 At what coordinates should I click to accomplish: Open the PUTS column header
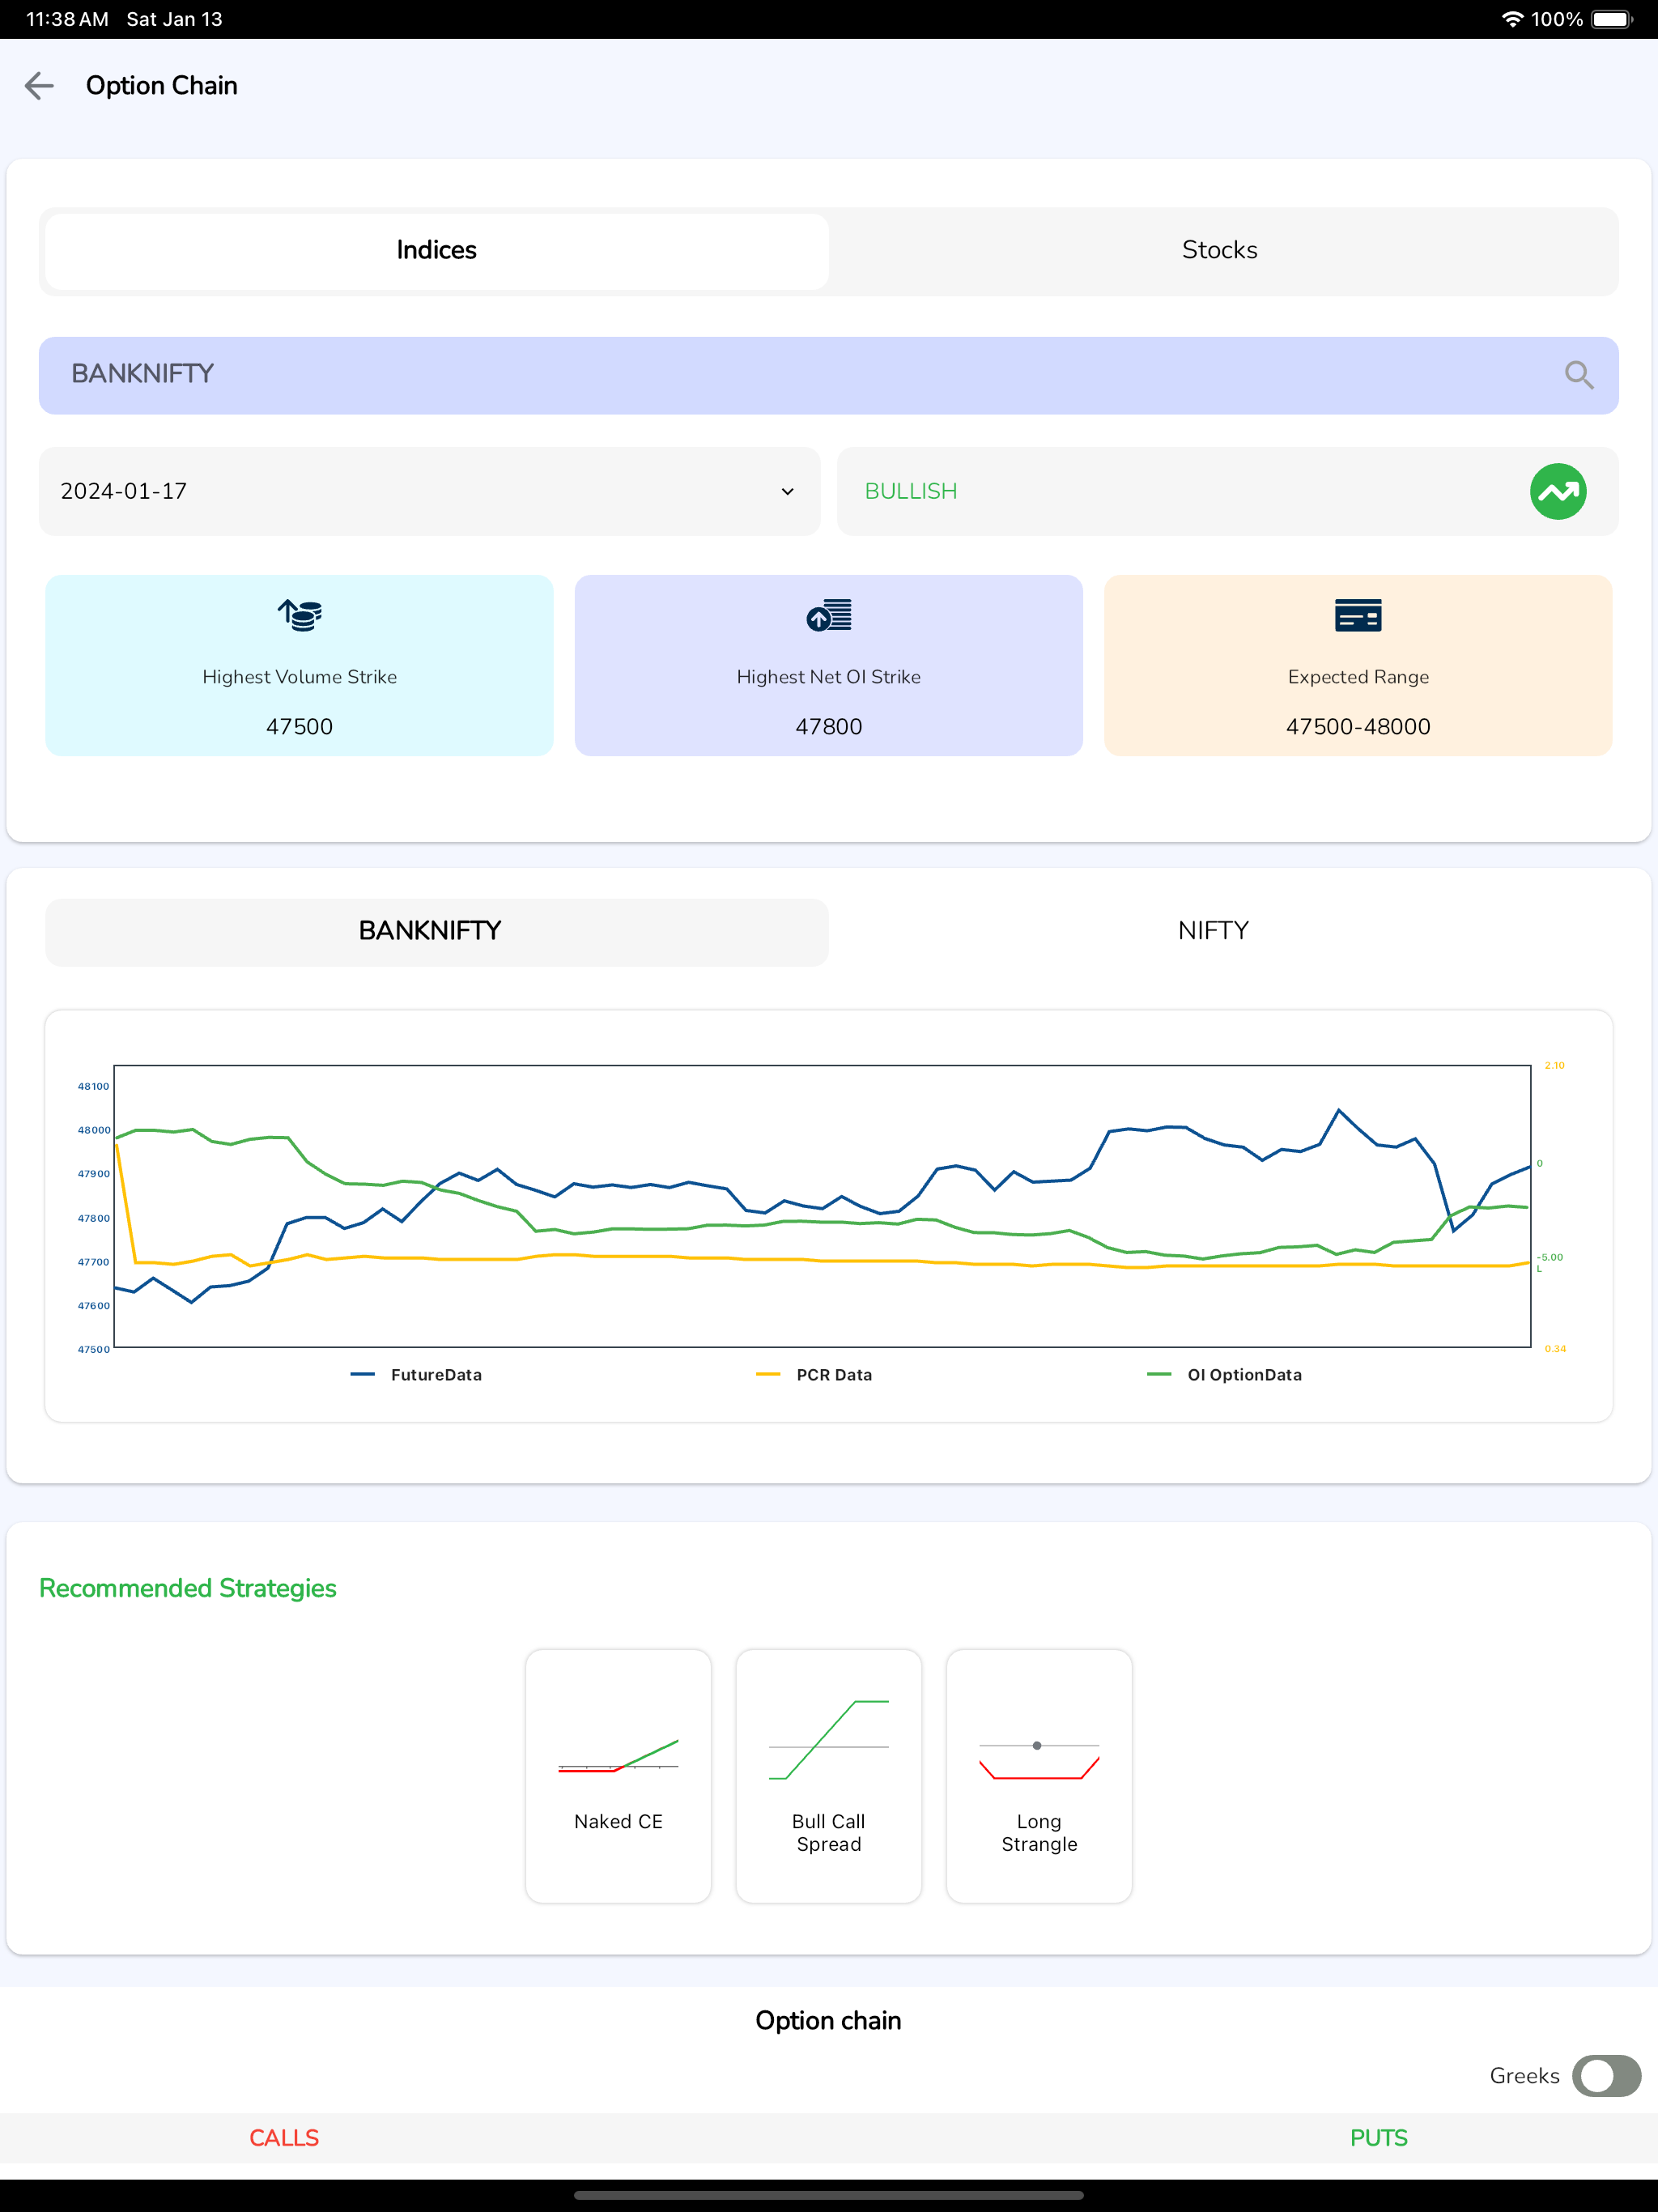(1378, 2138)
